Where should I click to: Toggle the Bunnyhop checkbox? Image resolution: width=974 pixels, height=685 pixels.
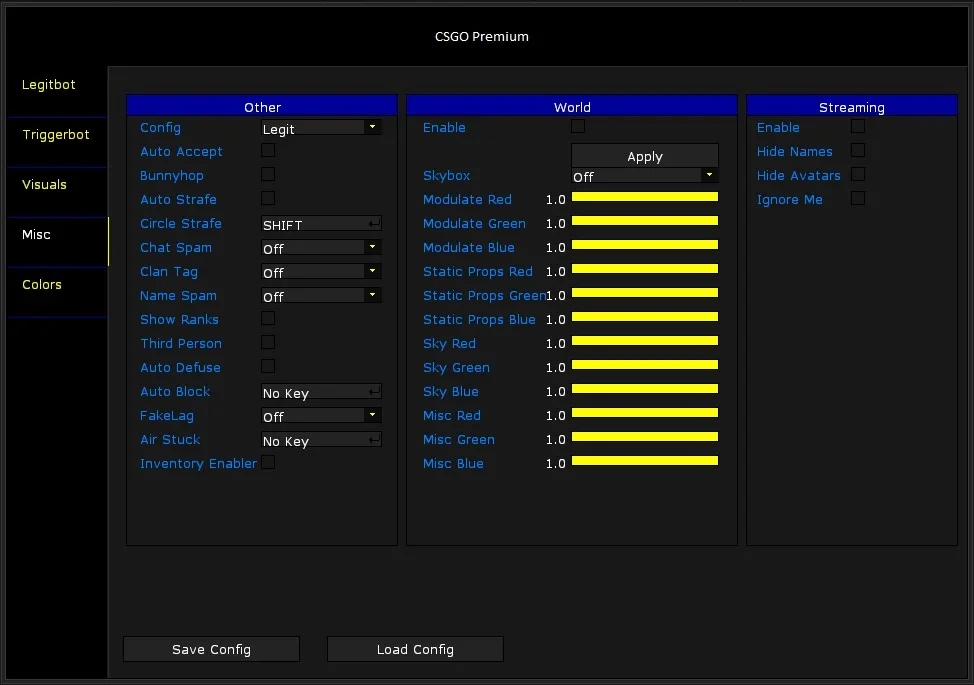click(x=268, y=175)
